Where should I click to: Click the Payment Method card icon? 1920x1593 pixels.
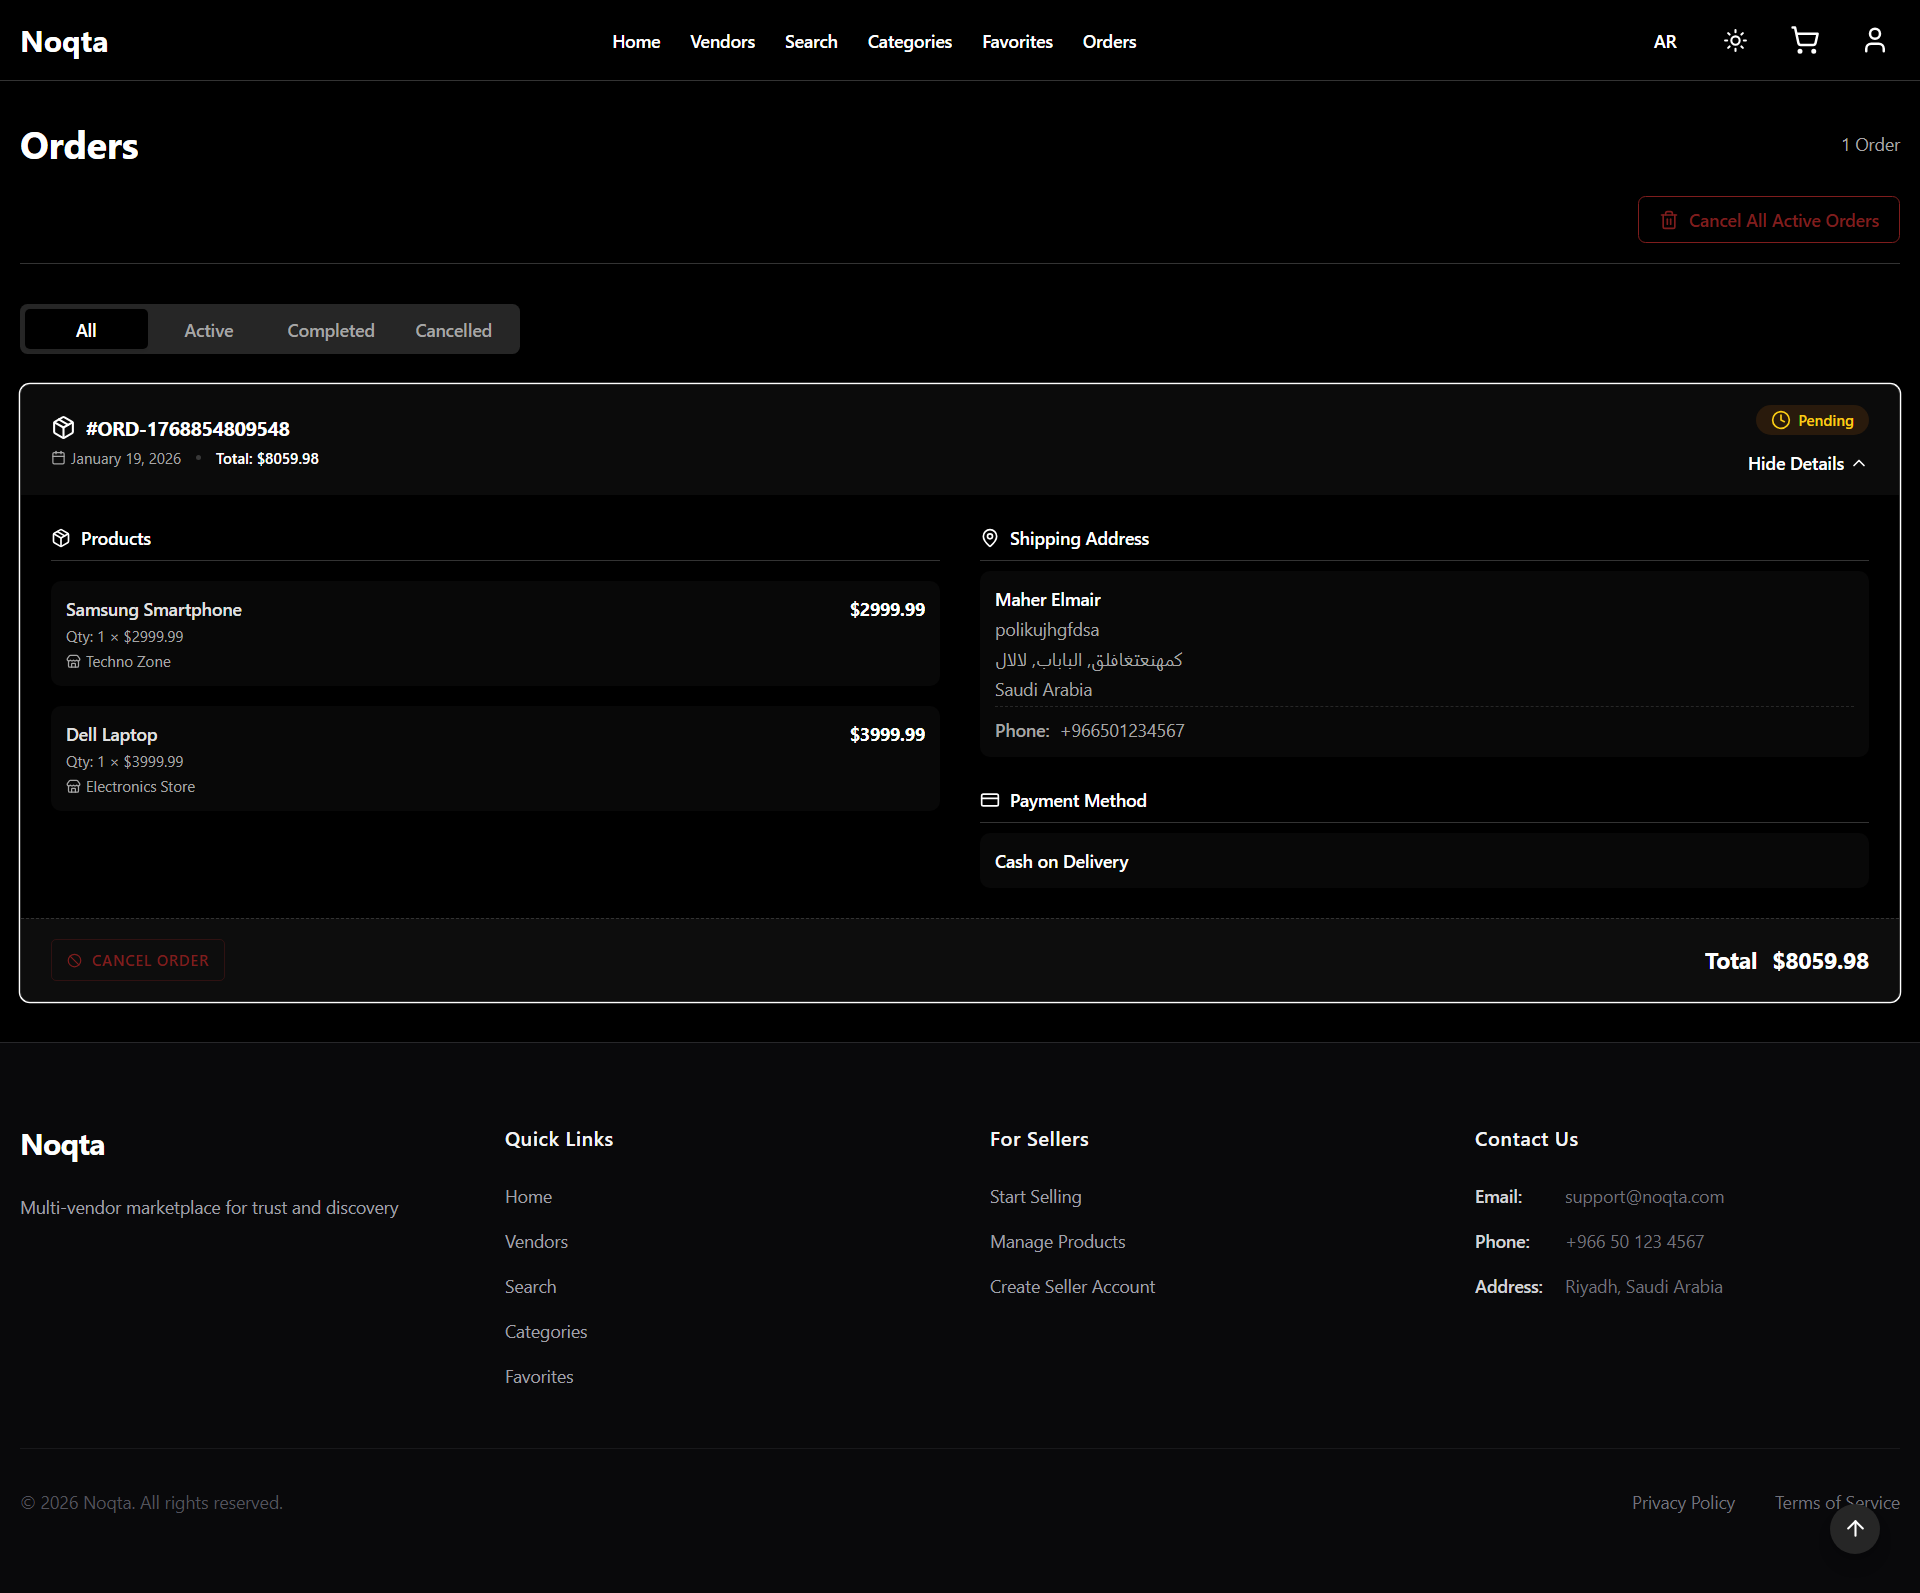pyautogui.click(x=990, y=800)
